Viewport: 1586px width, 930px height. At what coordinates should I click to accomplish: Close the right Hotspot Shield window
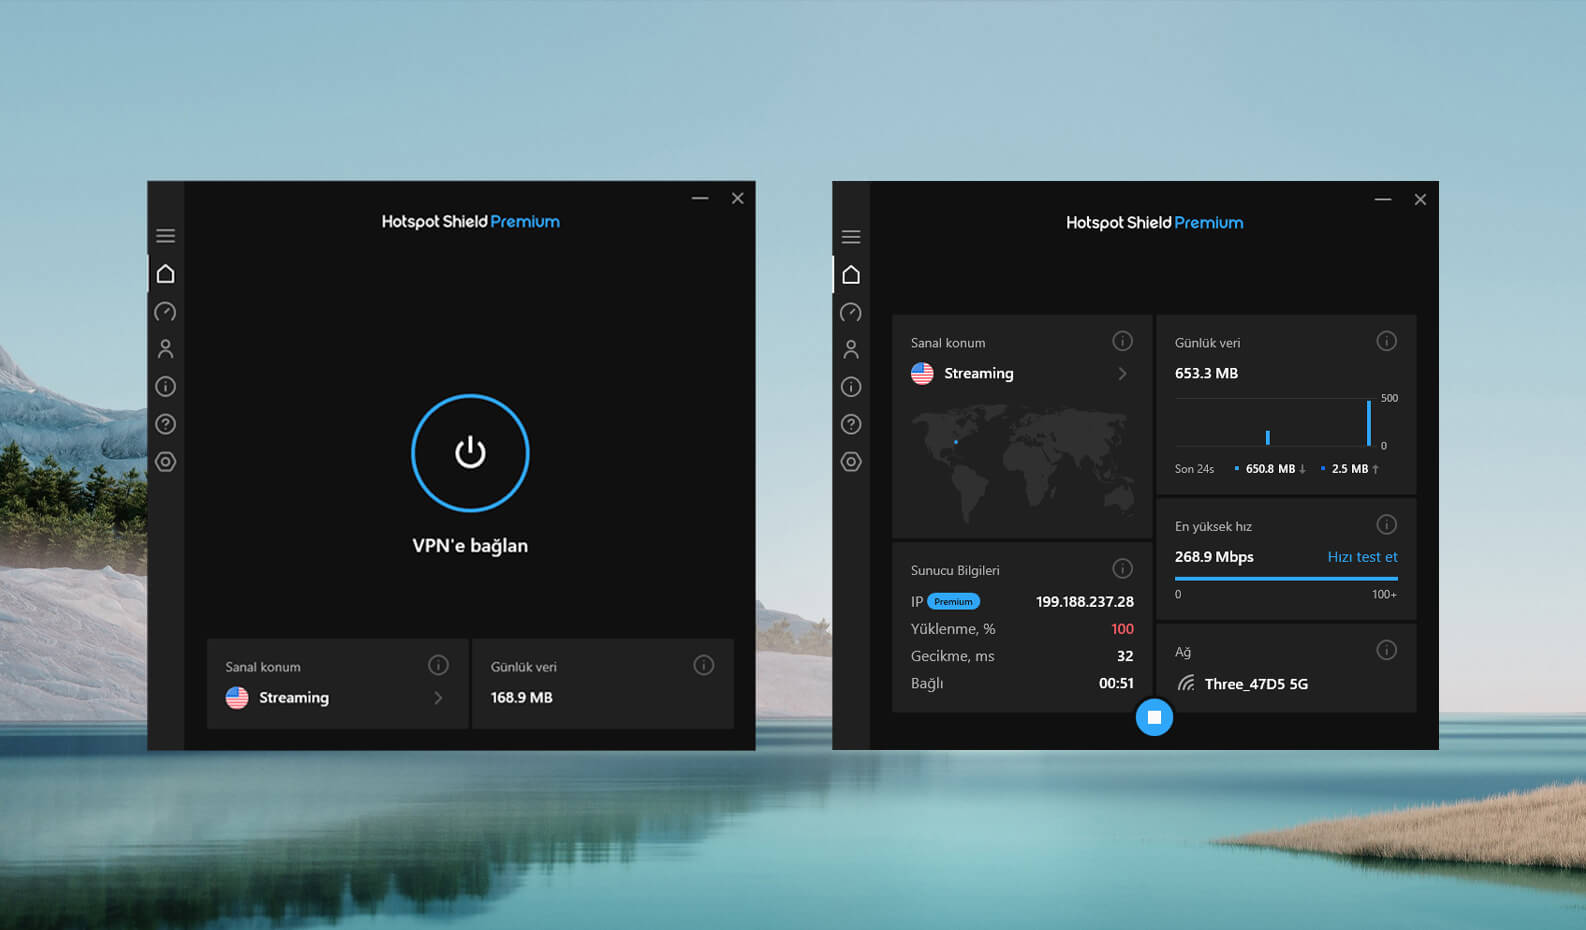pos(1420,199)
